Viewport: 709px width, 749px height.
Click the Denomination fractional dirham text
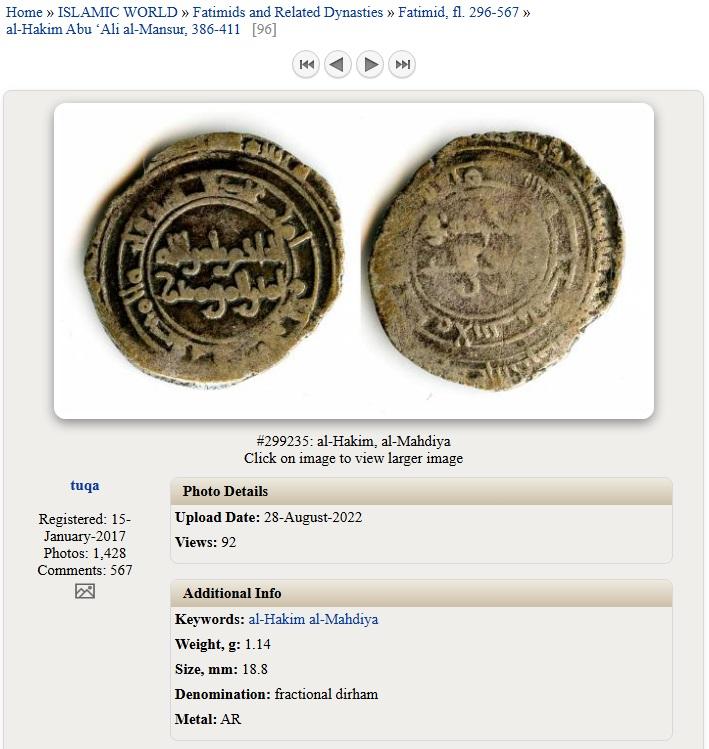coord(276,694)
